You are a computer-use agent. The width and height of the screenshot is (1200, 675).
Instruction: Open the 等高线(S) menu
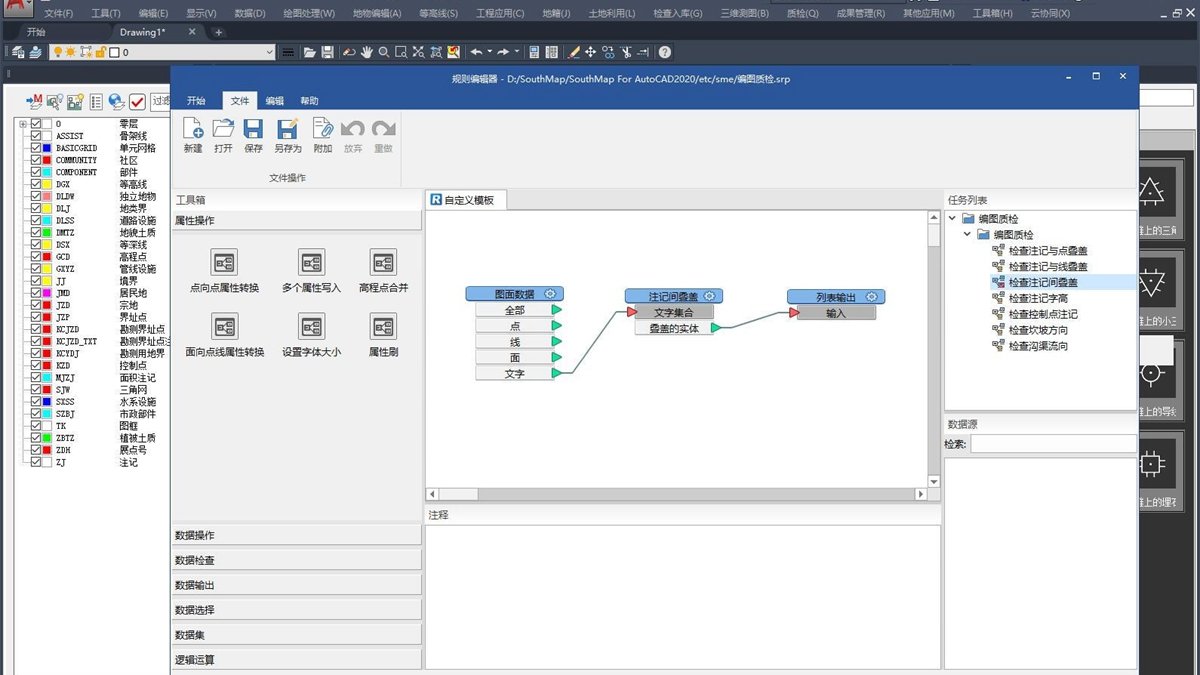(438, 14)
